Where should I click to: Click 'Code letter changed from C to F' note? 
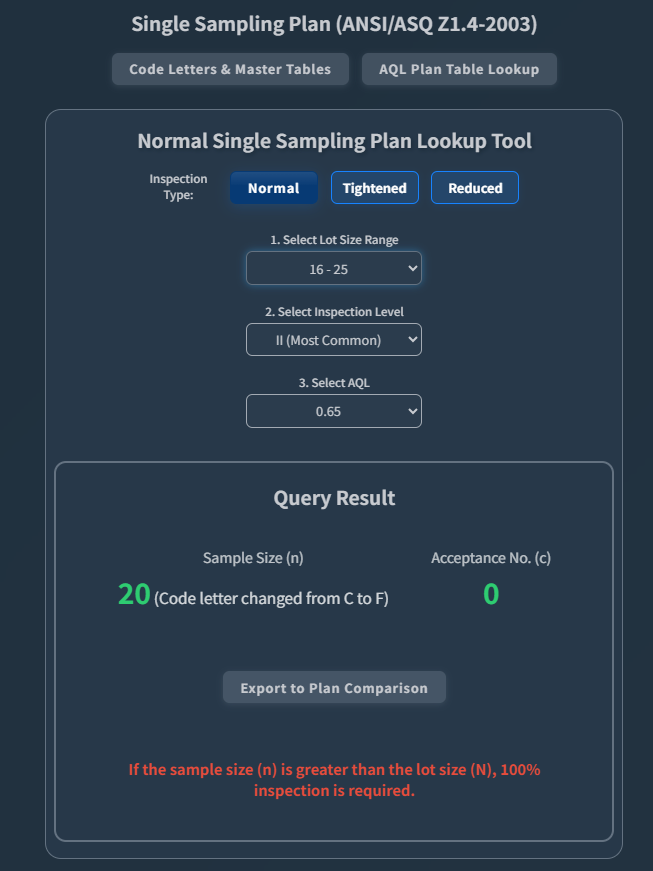[x=271, y=598]
